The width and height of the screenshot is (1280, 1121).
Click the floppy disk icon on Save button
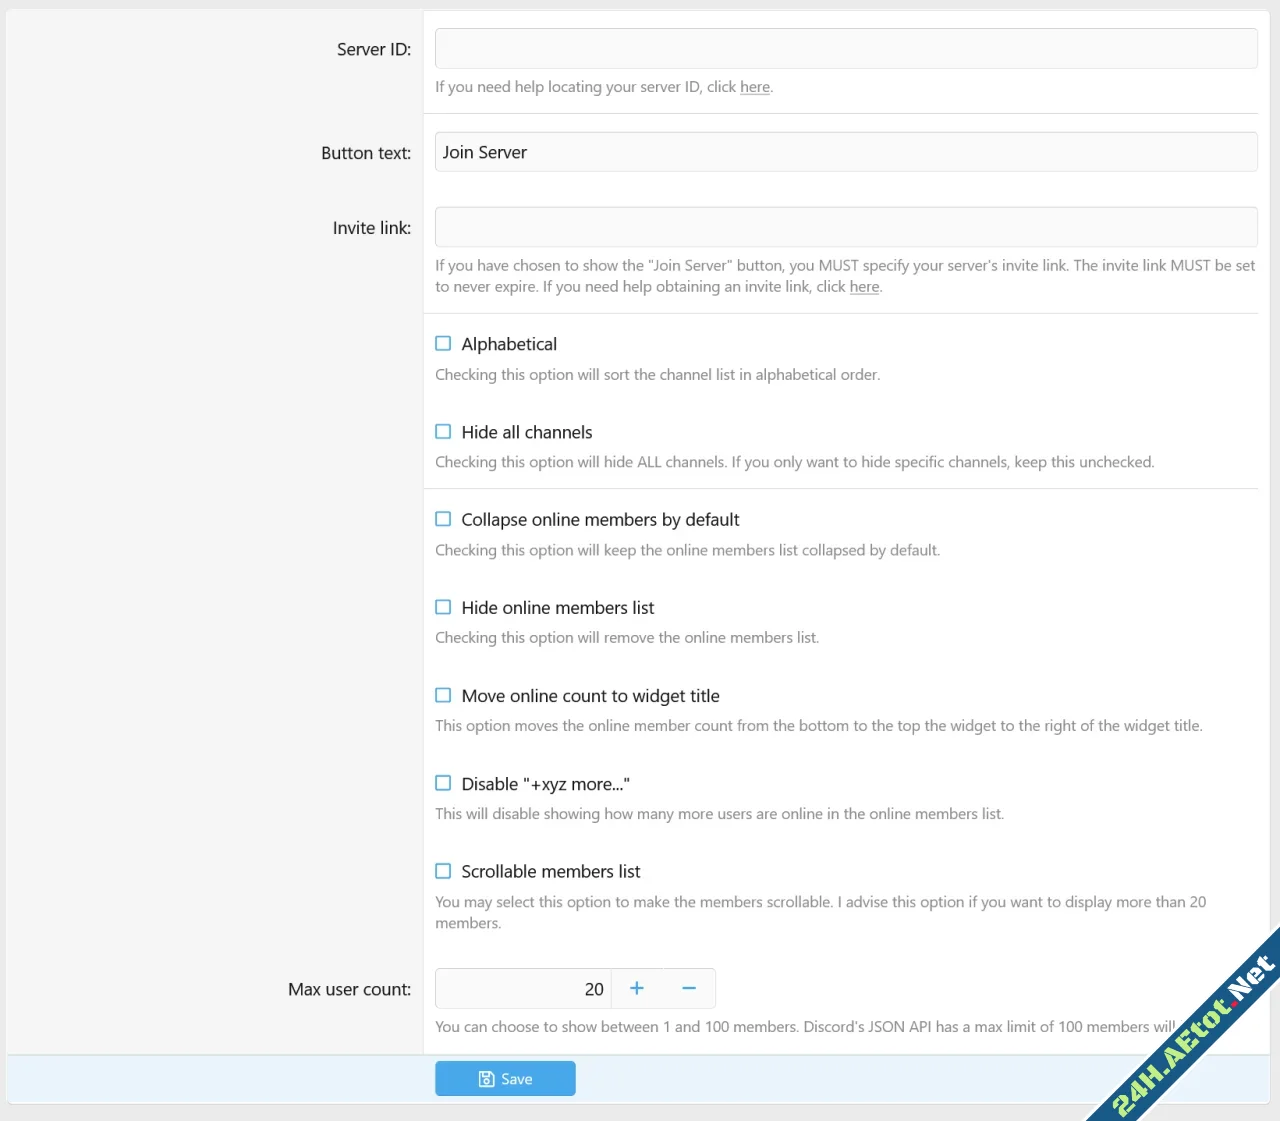(487, 1078)
